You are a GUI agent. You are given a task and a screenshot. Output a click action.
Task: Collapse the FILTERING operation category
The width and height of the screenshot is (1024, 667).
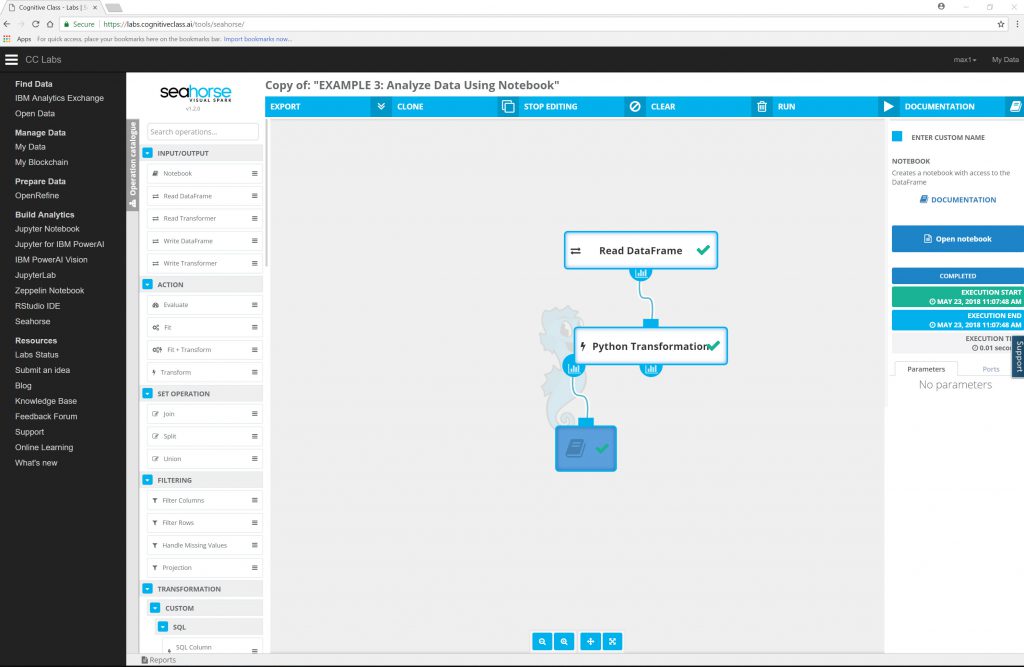tap(148, 480)
